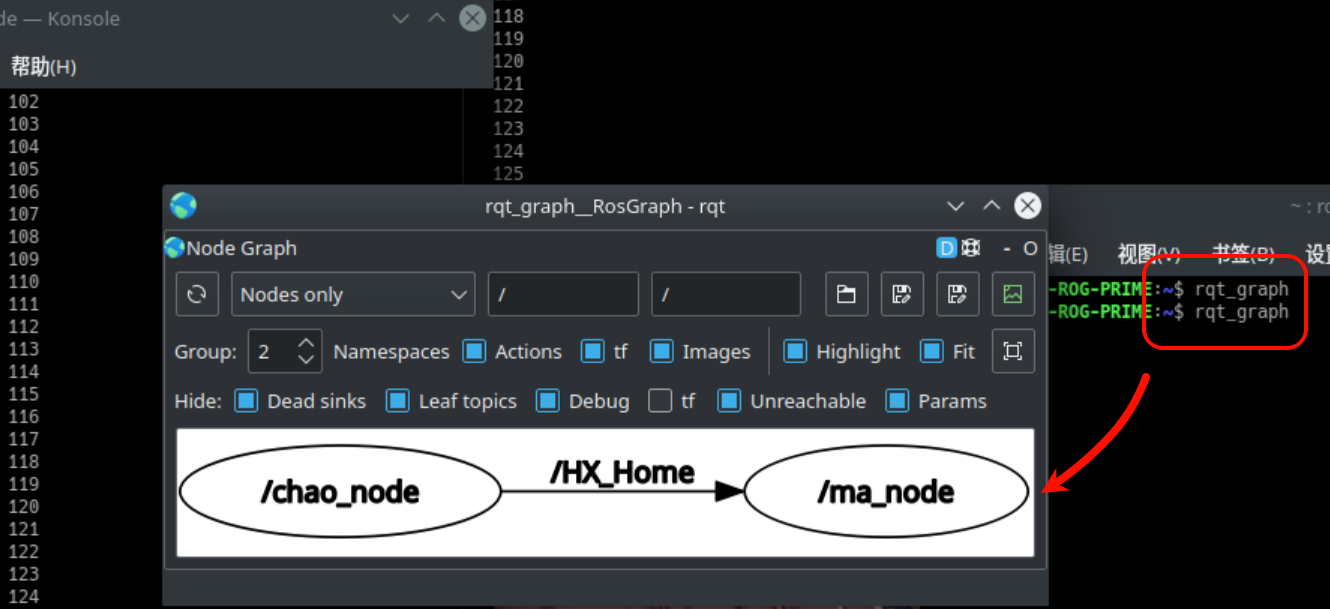Uncheck the Highlight checkbox

(795, 352)
